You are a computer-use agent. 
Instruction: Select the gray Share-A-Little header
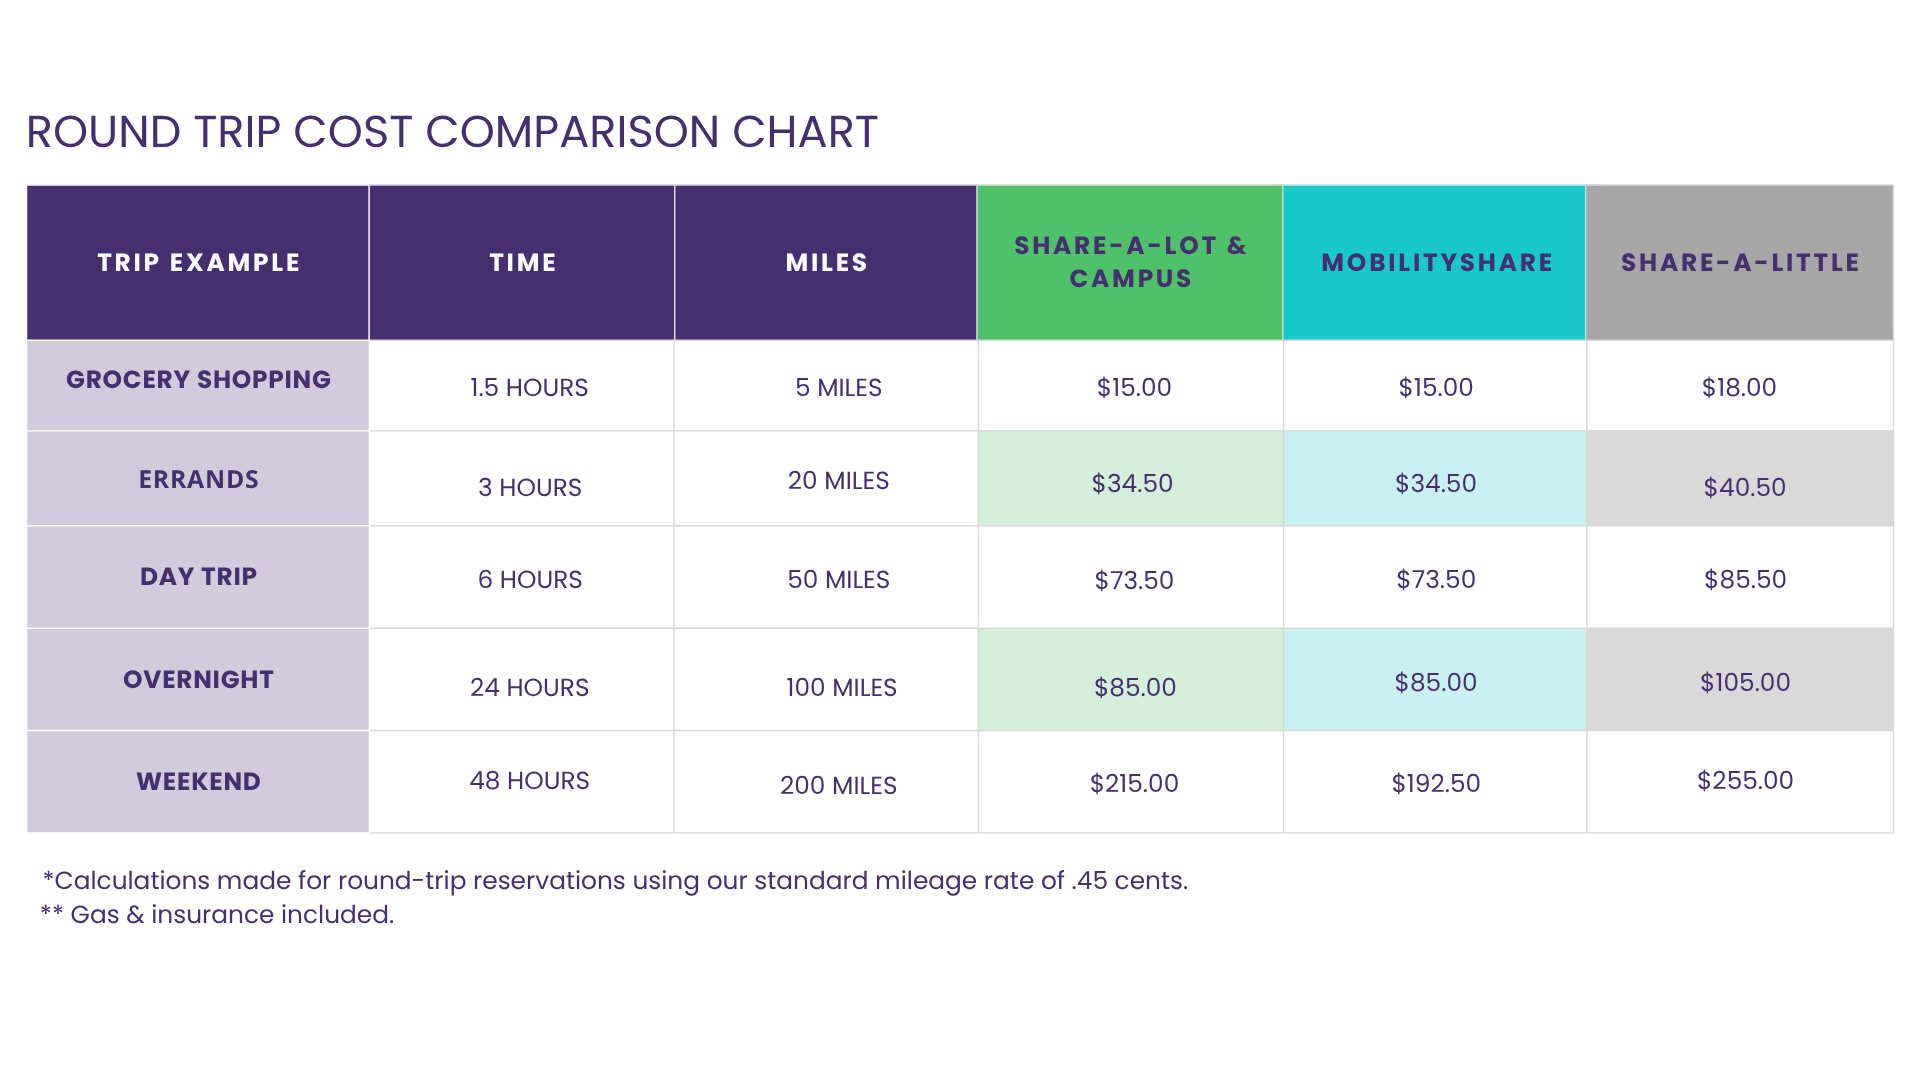(1740, 263)
